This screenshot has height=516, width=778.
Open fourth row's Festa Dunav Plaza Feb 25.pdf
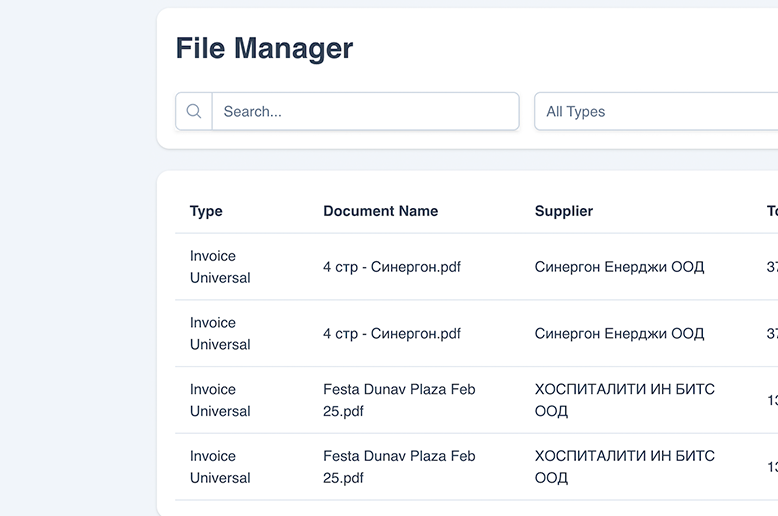[399, 467]
